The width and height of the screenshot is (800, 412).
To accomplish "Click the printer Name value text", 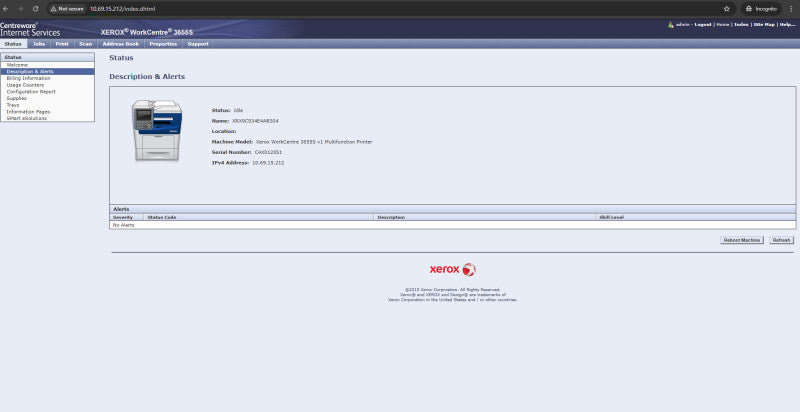I will pos(256,121).
